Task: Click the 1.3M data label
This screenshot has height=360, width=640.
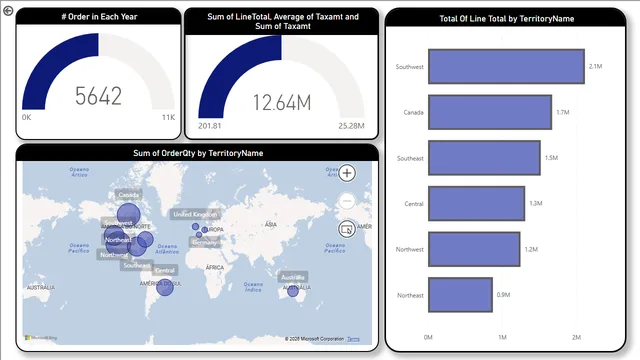Action: click(536, 203)
